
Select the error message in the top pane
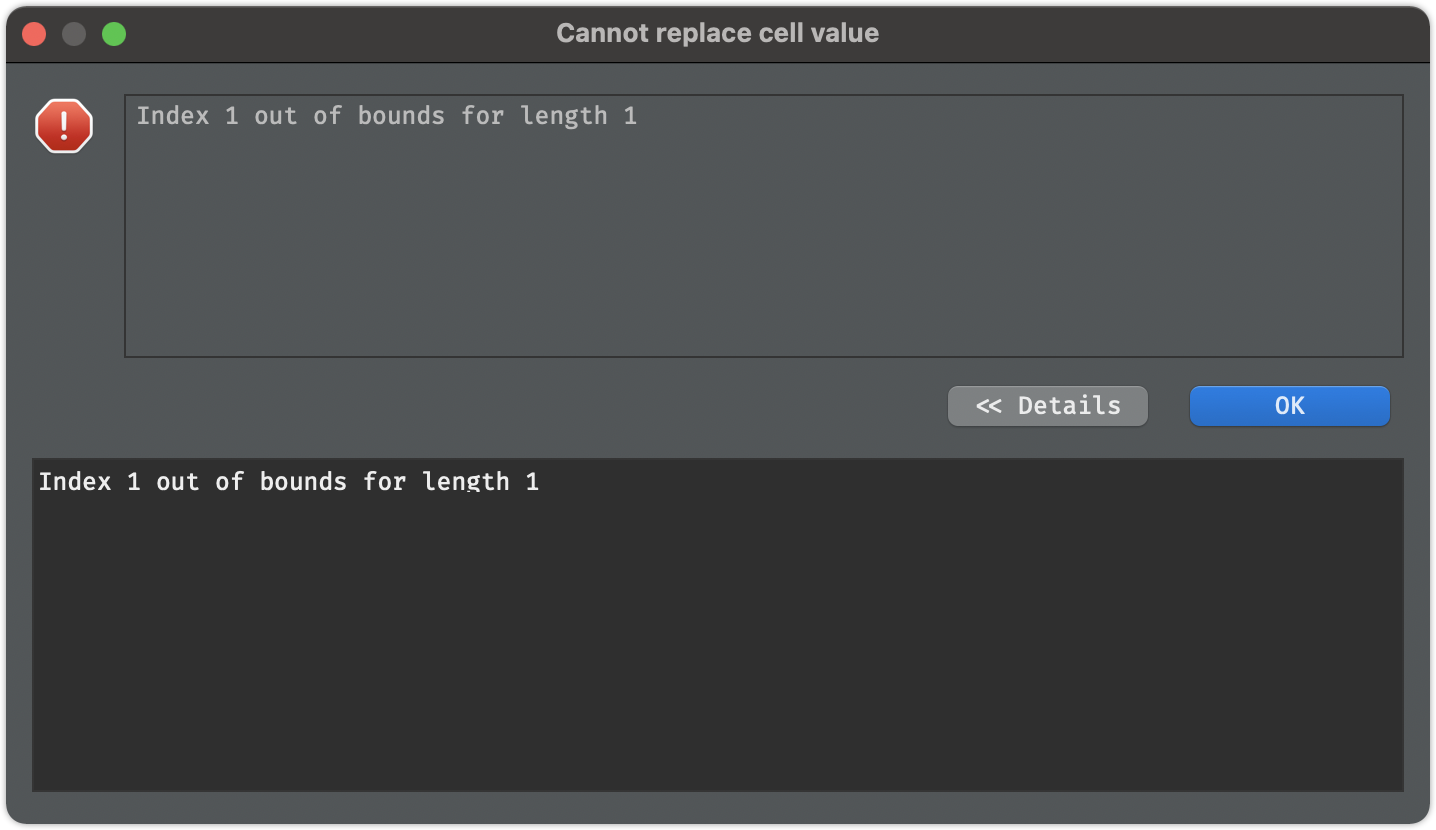click(x=387, y=115)
